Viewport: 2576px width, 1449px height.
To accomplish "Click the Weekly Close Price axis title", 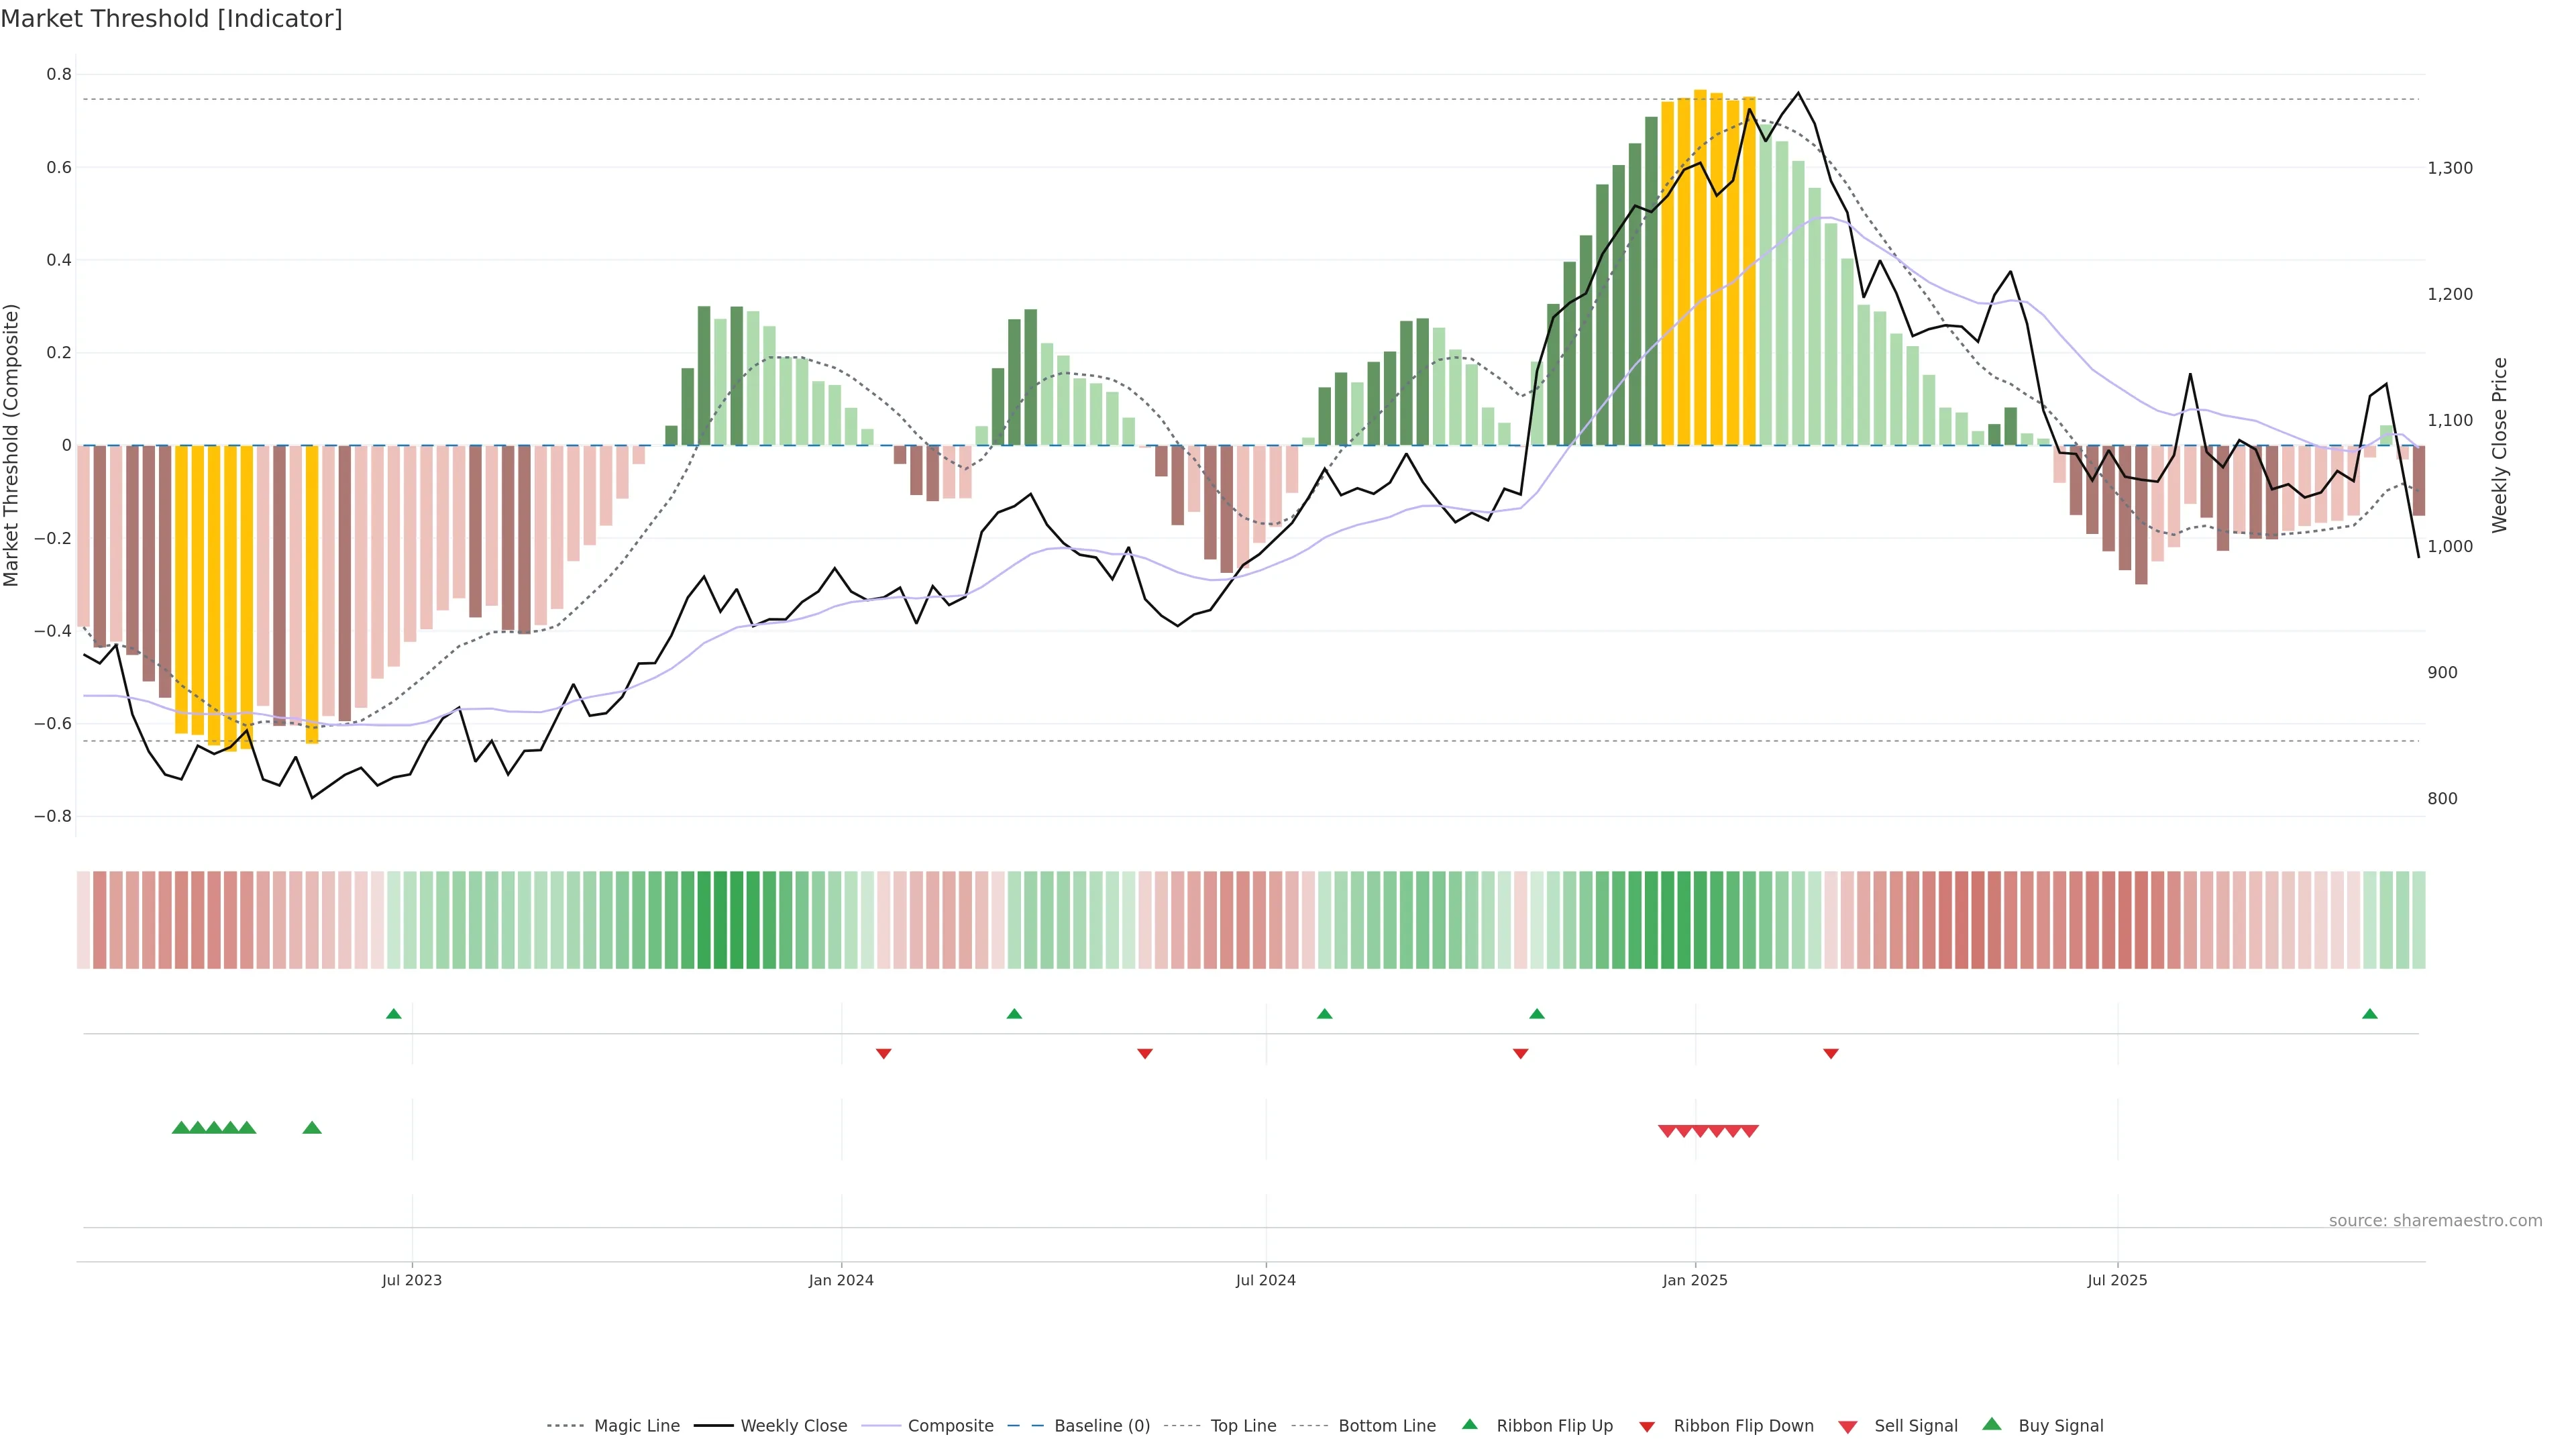I will coord(2500,445).
